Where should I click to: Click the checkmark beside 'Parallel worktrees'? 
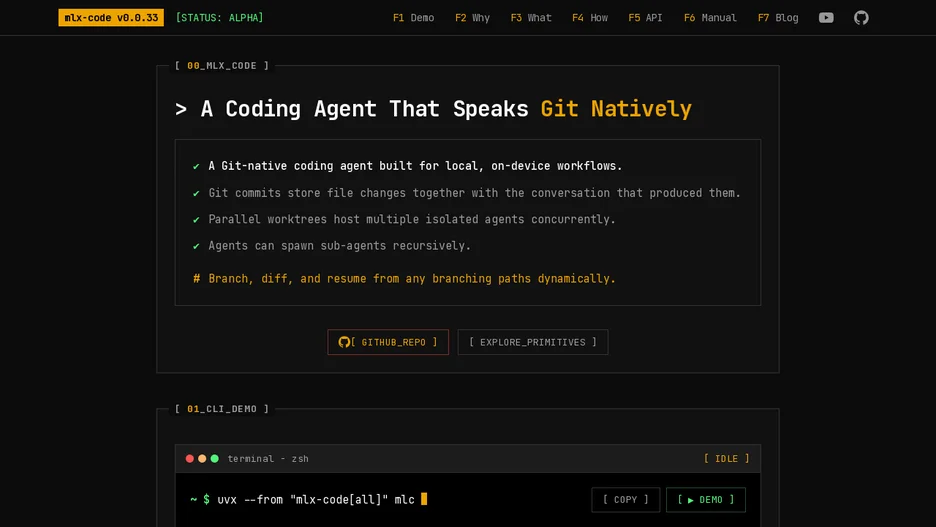(x=196, y=220)
